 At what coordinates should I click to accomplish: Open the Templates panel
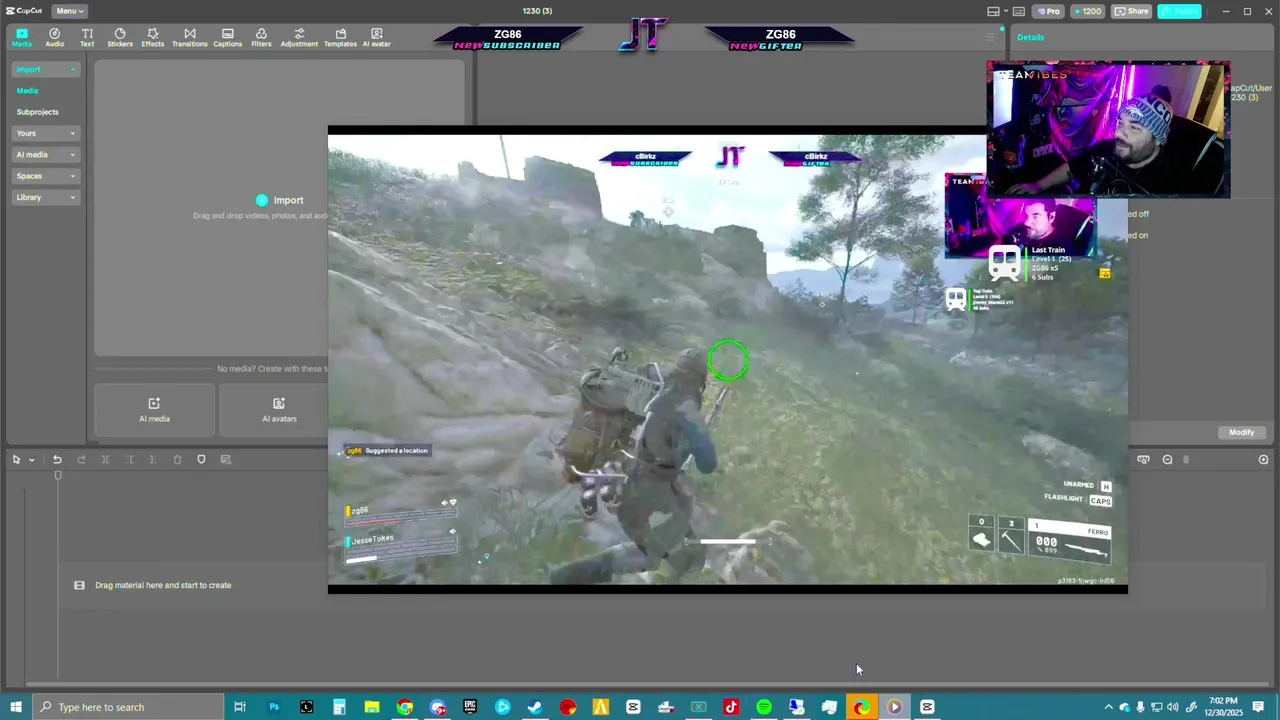[x=340, y=38]
